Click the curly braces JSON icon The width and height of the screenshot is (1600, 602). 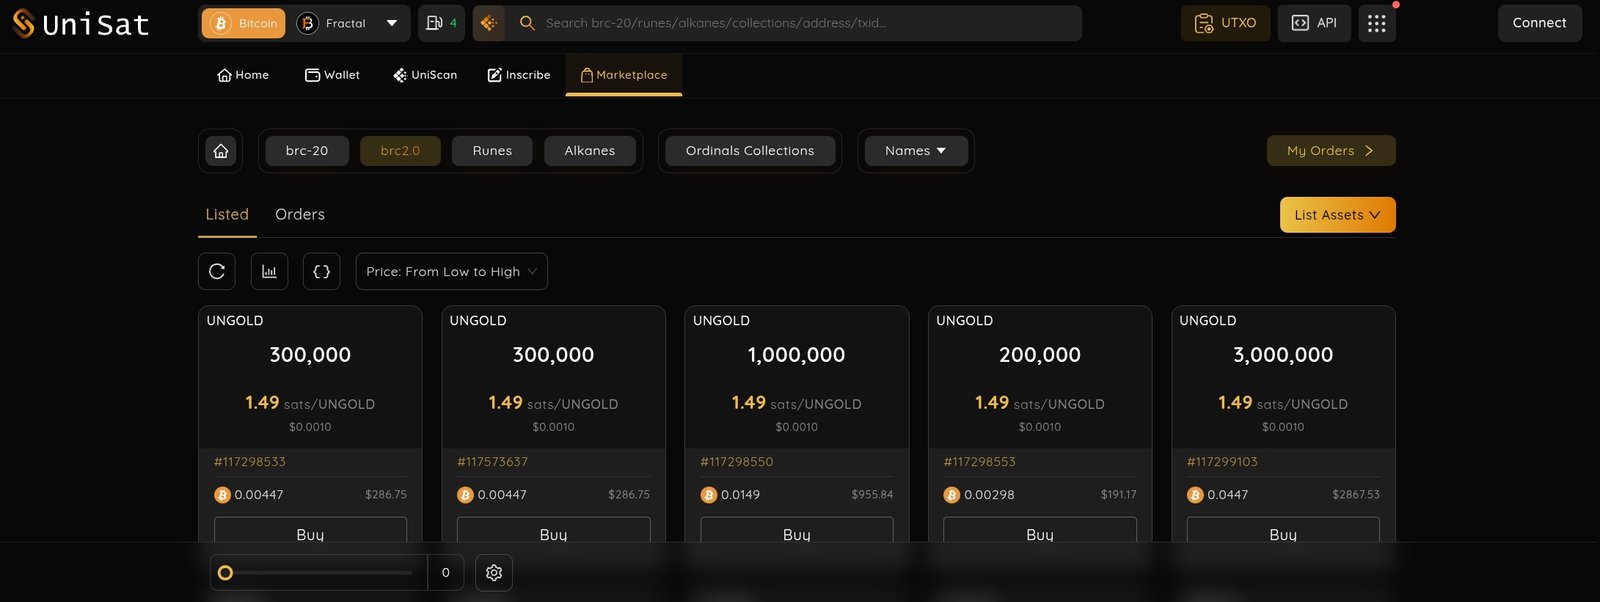[x=322, y=271]
